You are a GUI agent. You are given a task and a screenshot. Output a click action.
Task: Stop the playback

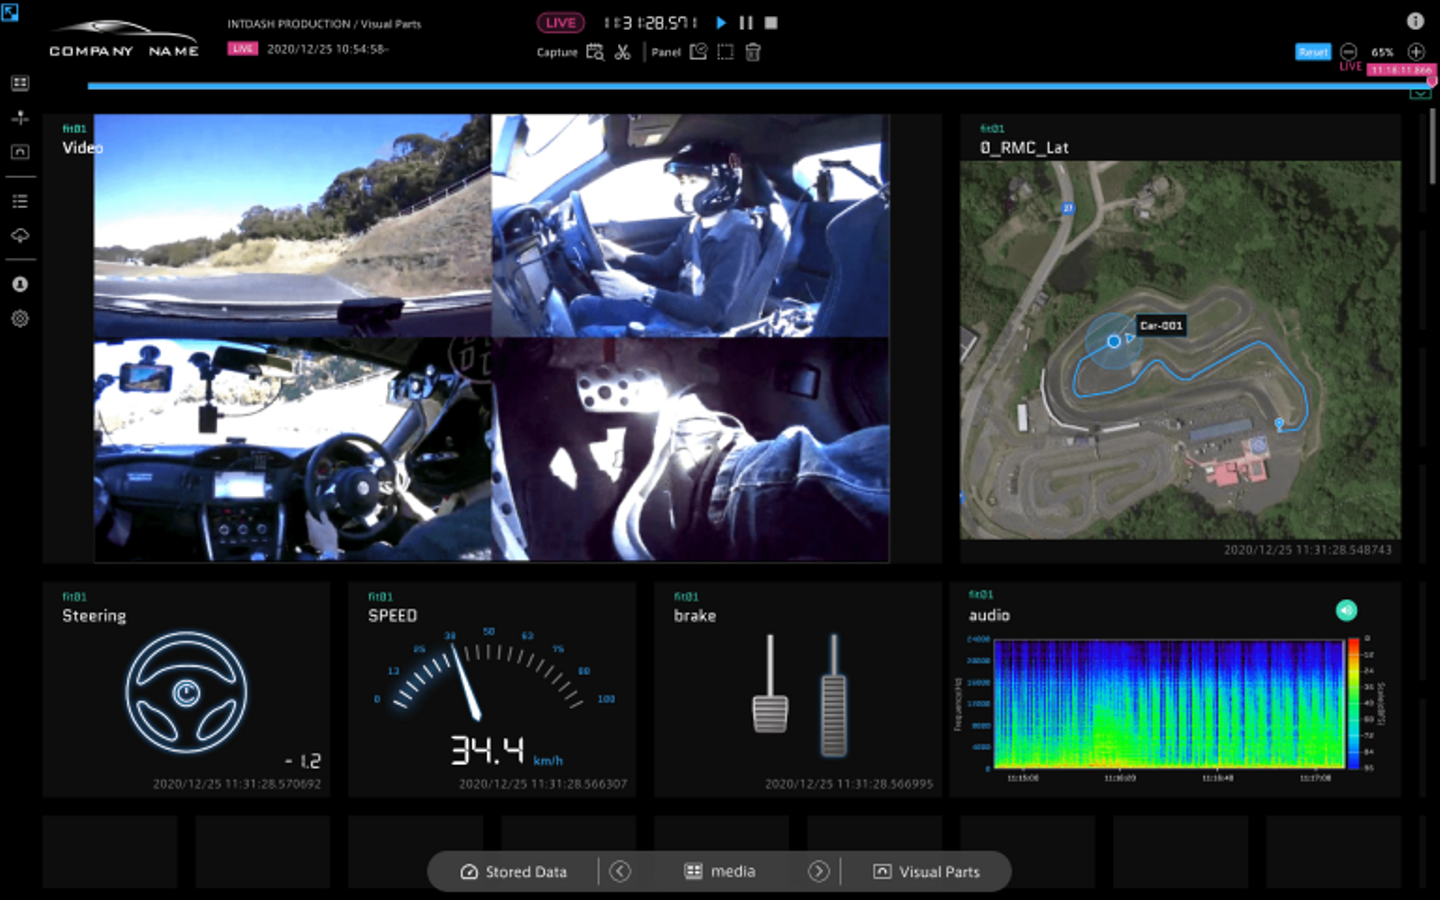click(771, 22)
